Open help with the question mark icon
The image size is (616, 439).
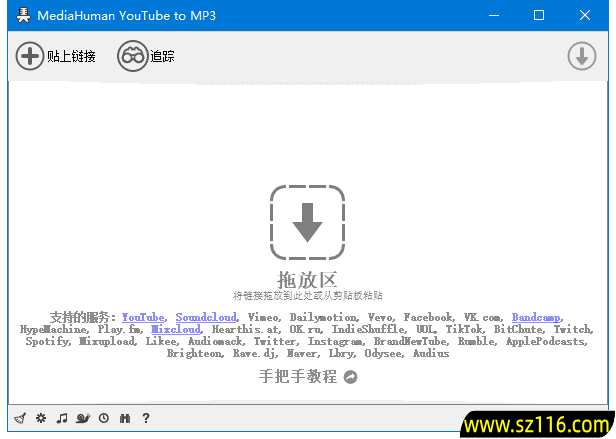point(146,418)
